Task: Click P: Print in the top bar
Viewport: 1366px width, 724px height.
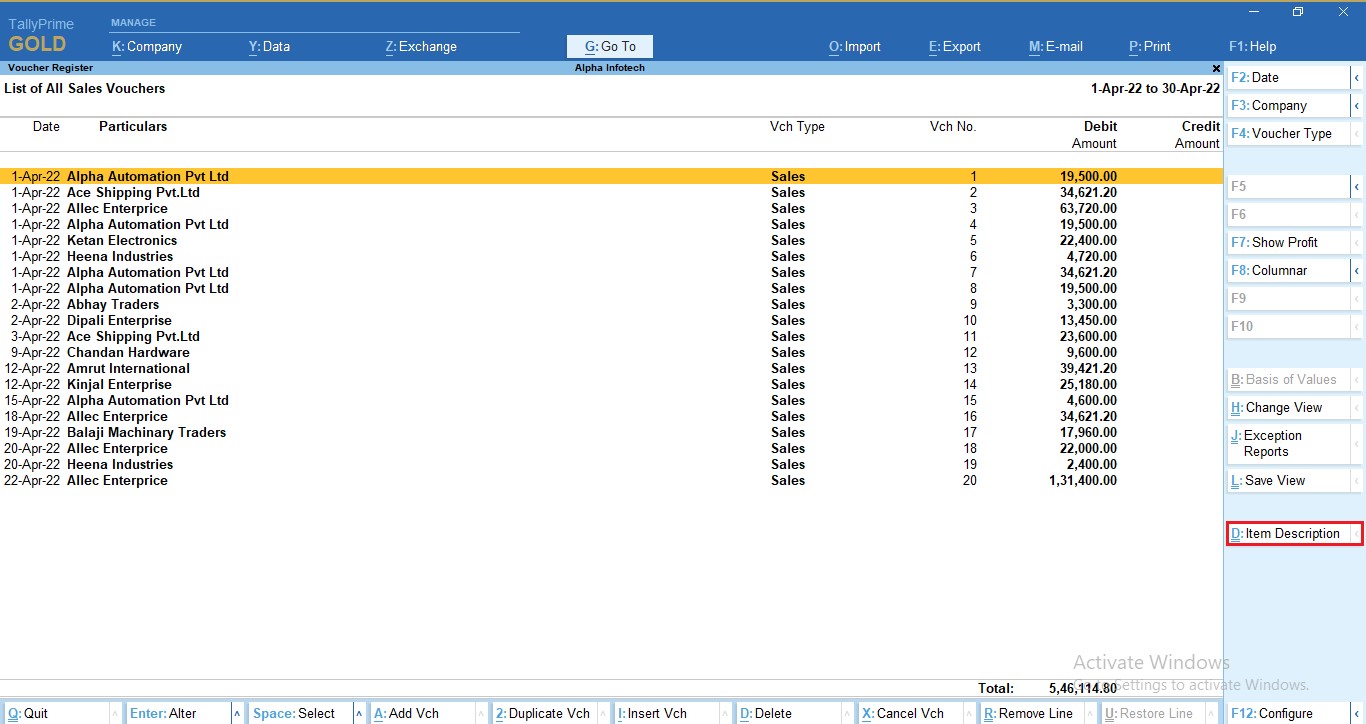Action: tap(1149, 47)
